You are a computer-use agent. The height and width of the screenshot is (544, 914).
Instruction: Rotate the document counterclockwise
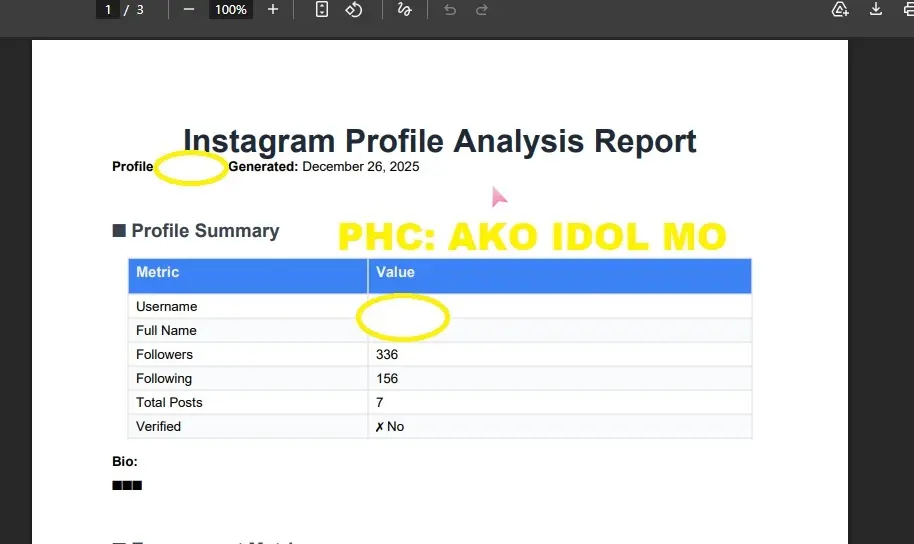coord(354,9)
